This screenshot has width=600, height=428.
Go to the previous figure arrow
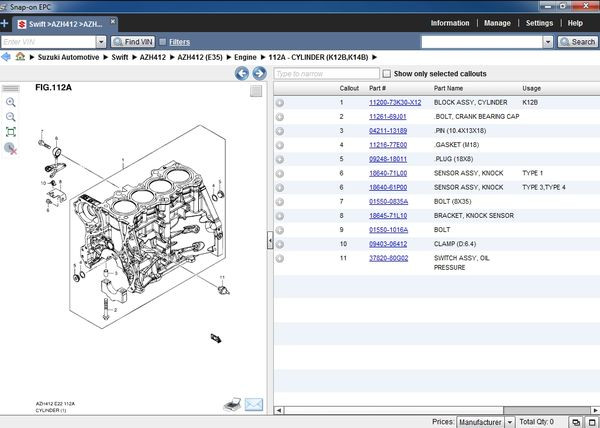pos(241,74)
